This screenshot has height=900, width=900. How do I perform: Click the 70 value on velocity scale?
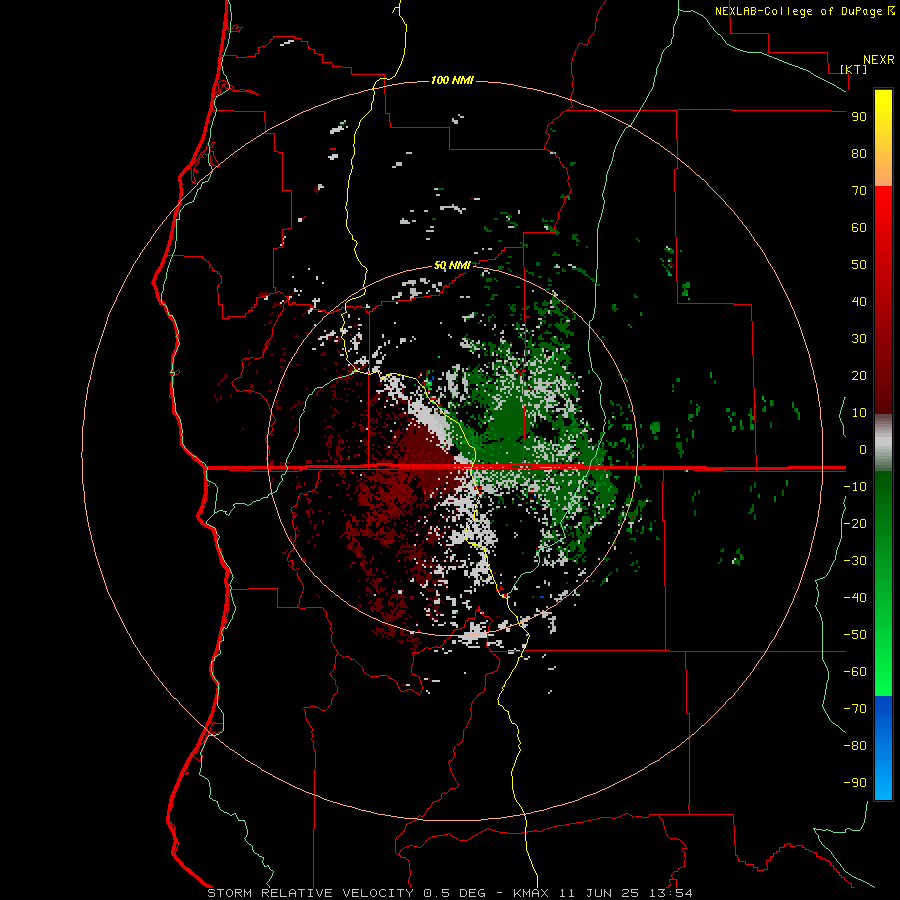click(859, 191)
